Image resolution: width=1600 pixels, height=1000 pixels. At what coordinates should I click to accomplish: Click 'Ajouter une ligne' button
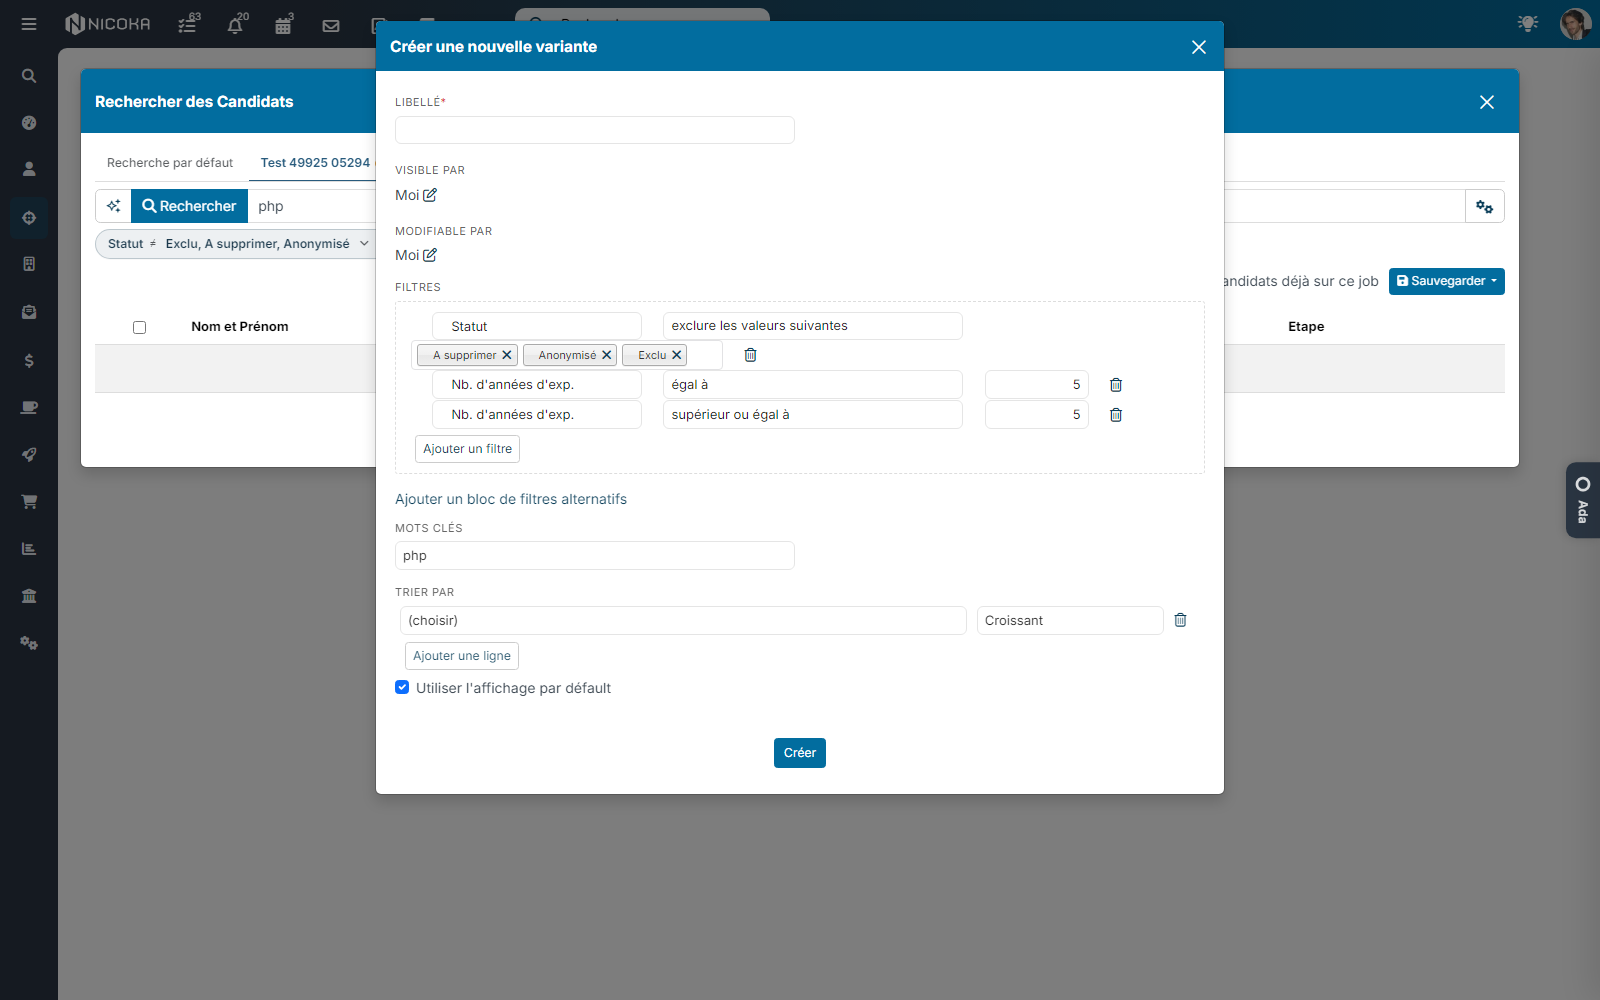pos(462,656)
